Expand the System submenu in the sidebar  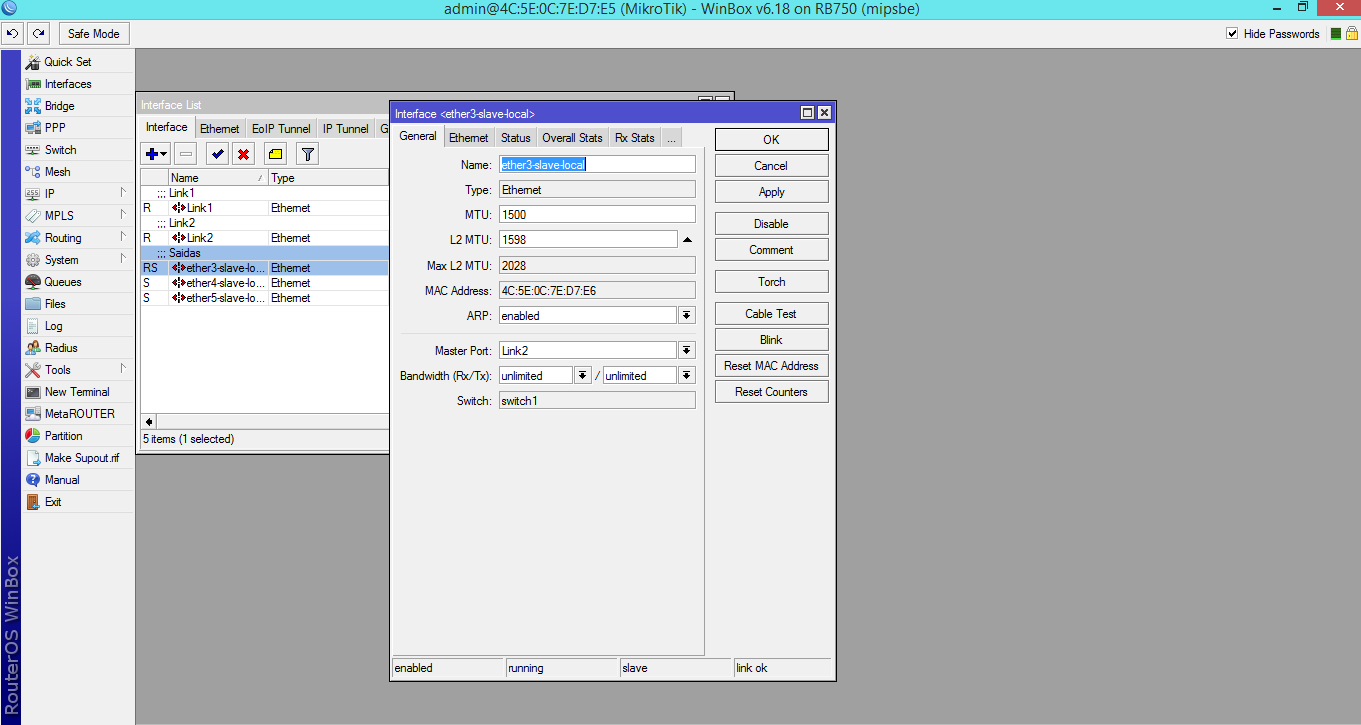tap(123, 259)
